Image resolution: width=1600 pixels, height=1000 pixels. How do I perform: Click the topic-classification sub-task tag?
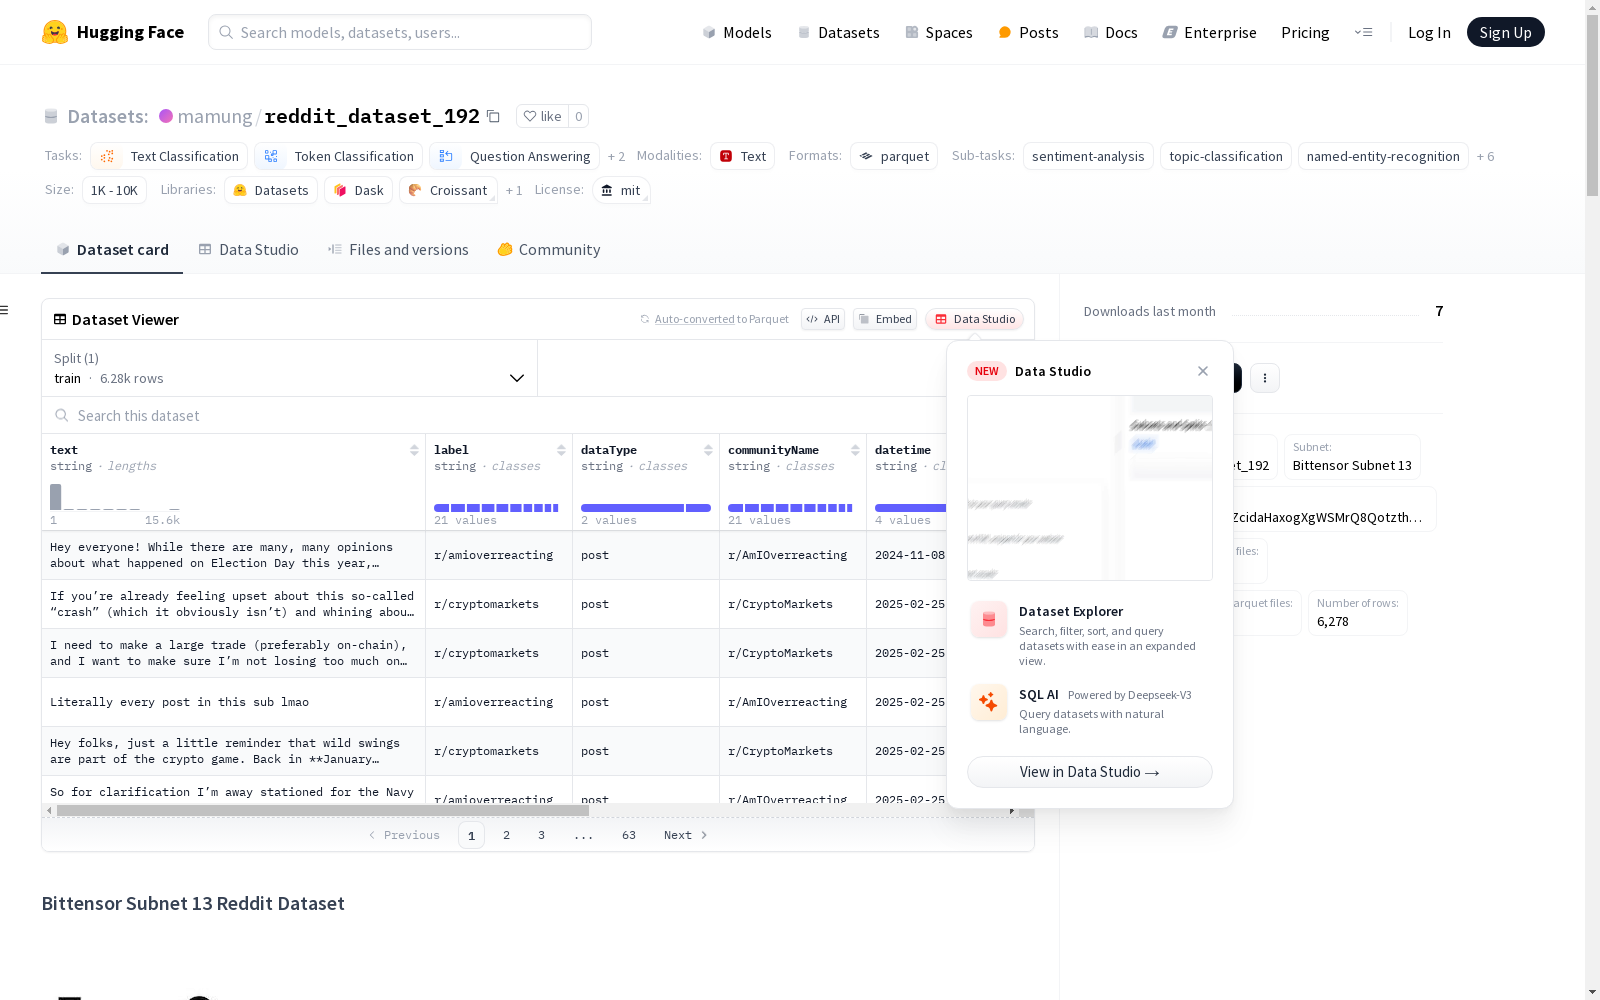(1226, 156)
